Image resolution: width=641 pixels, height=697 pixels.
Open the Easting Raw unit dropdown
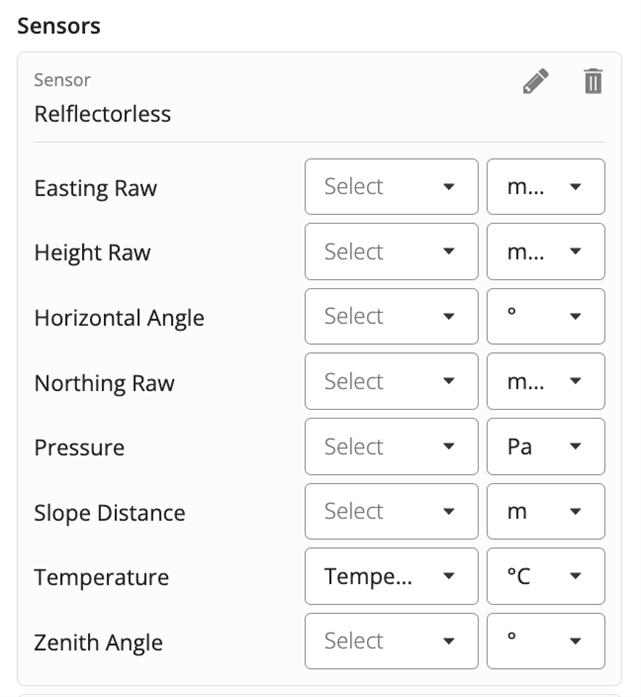[546, 187]
